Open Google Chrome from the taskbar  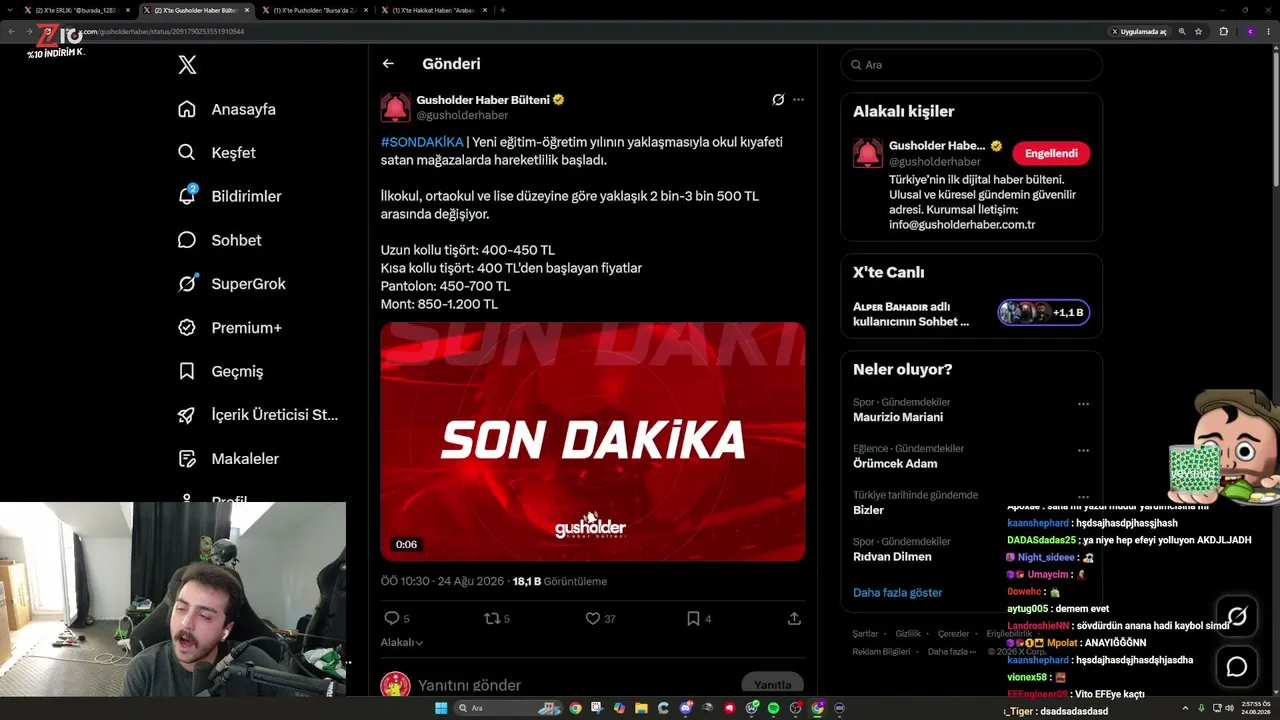coord(575,708)
